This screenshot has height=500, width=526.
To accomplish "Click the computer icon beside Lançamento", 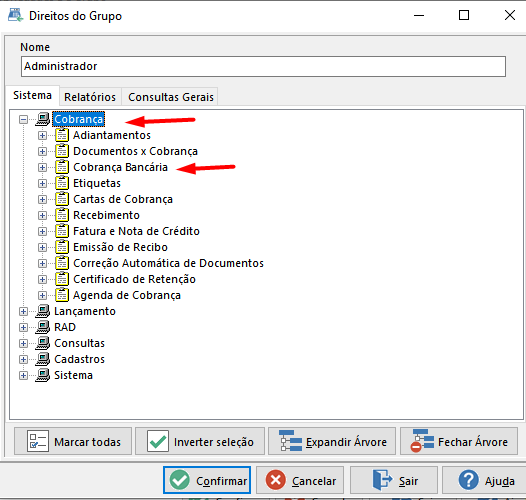I will [x=43, y=311].
